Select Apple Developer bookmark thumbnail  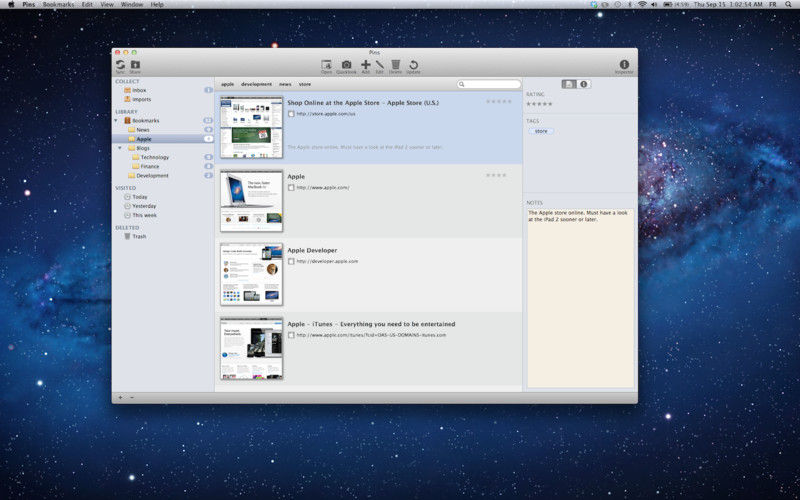click(251, 274)
